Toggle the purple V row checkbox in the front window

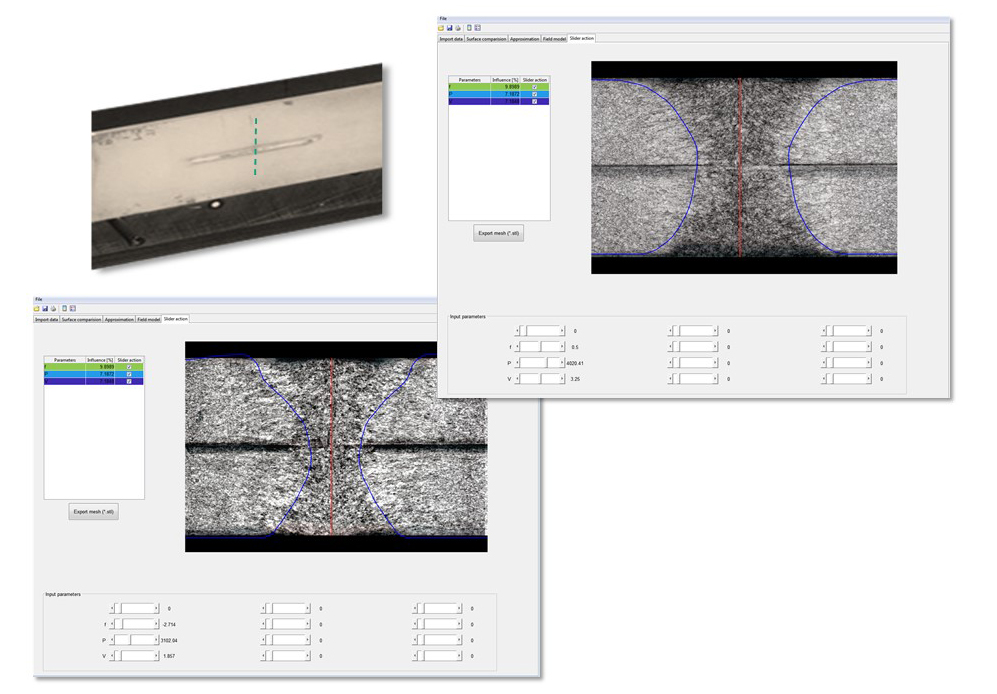tap(535, 101)
